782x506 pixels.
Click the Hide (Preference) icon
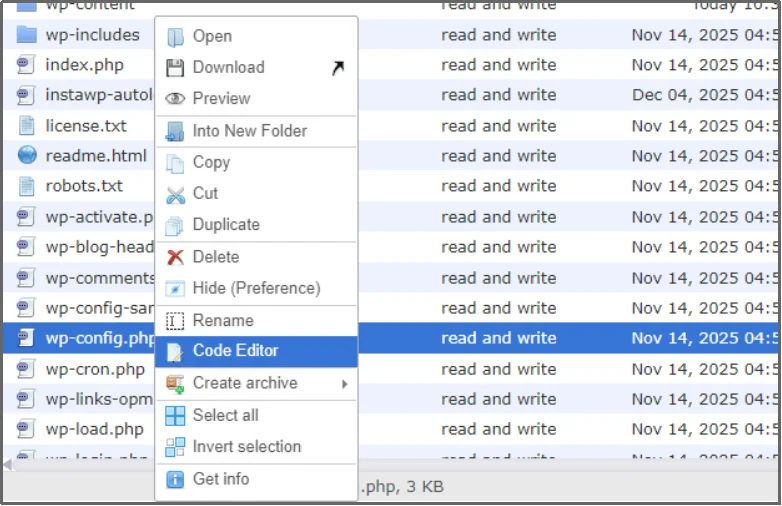point(175,289)
